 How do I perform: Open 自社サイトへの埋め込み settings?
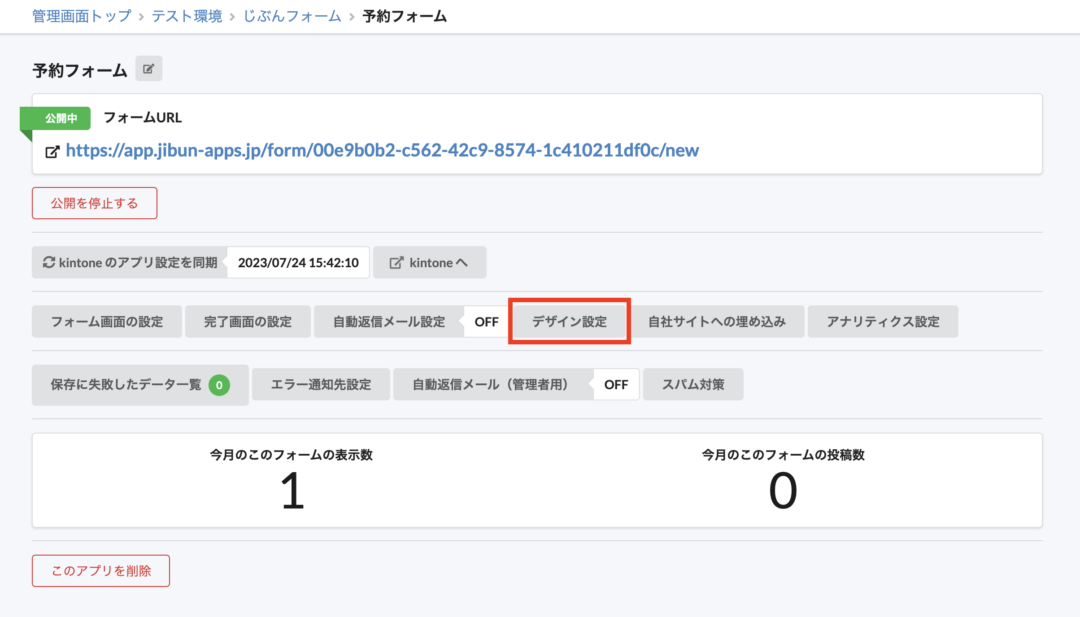[717, 321]
